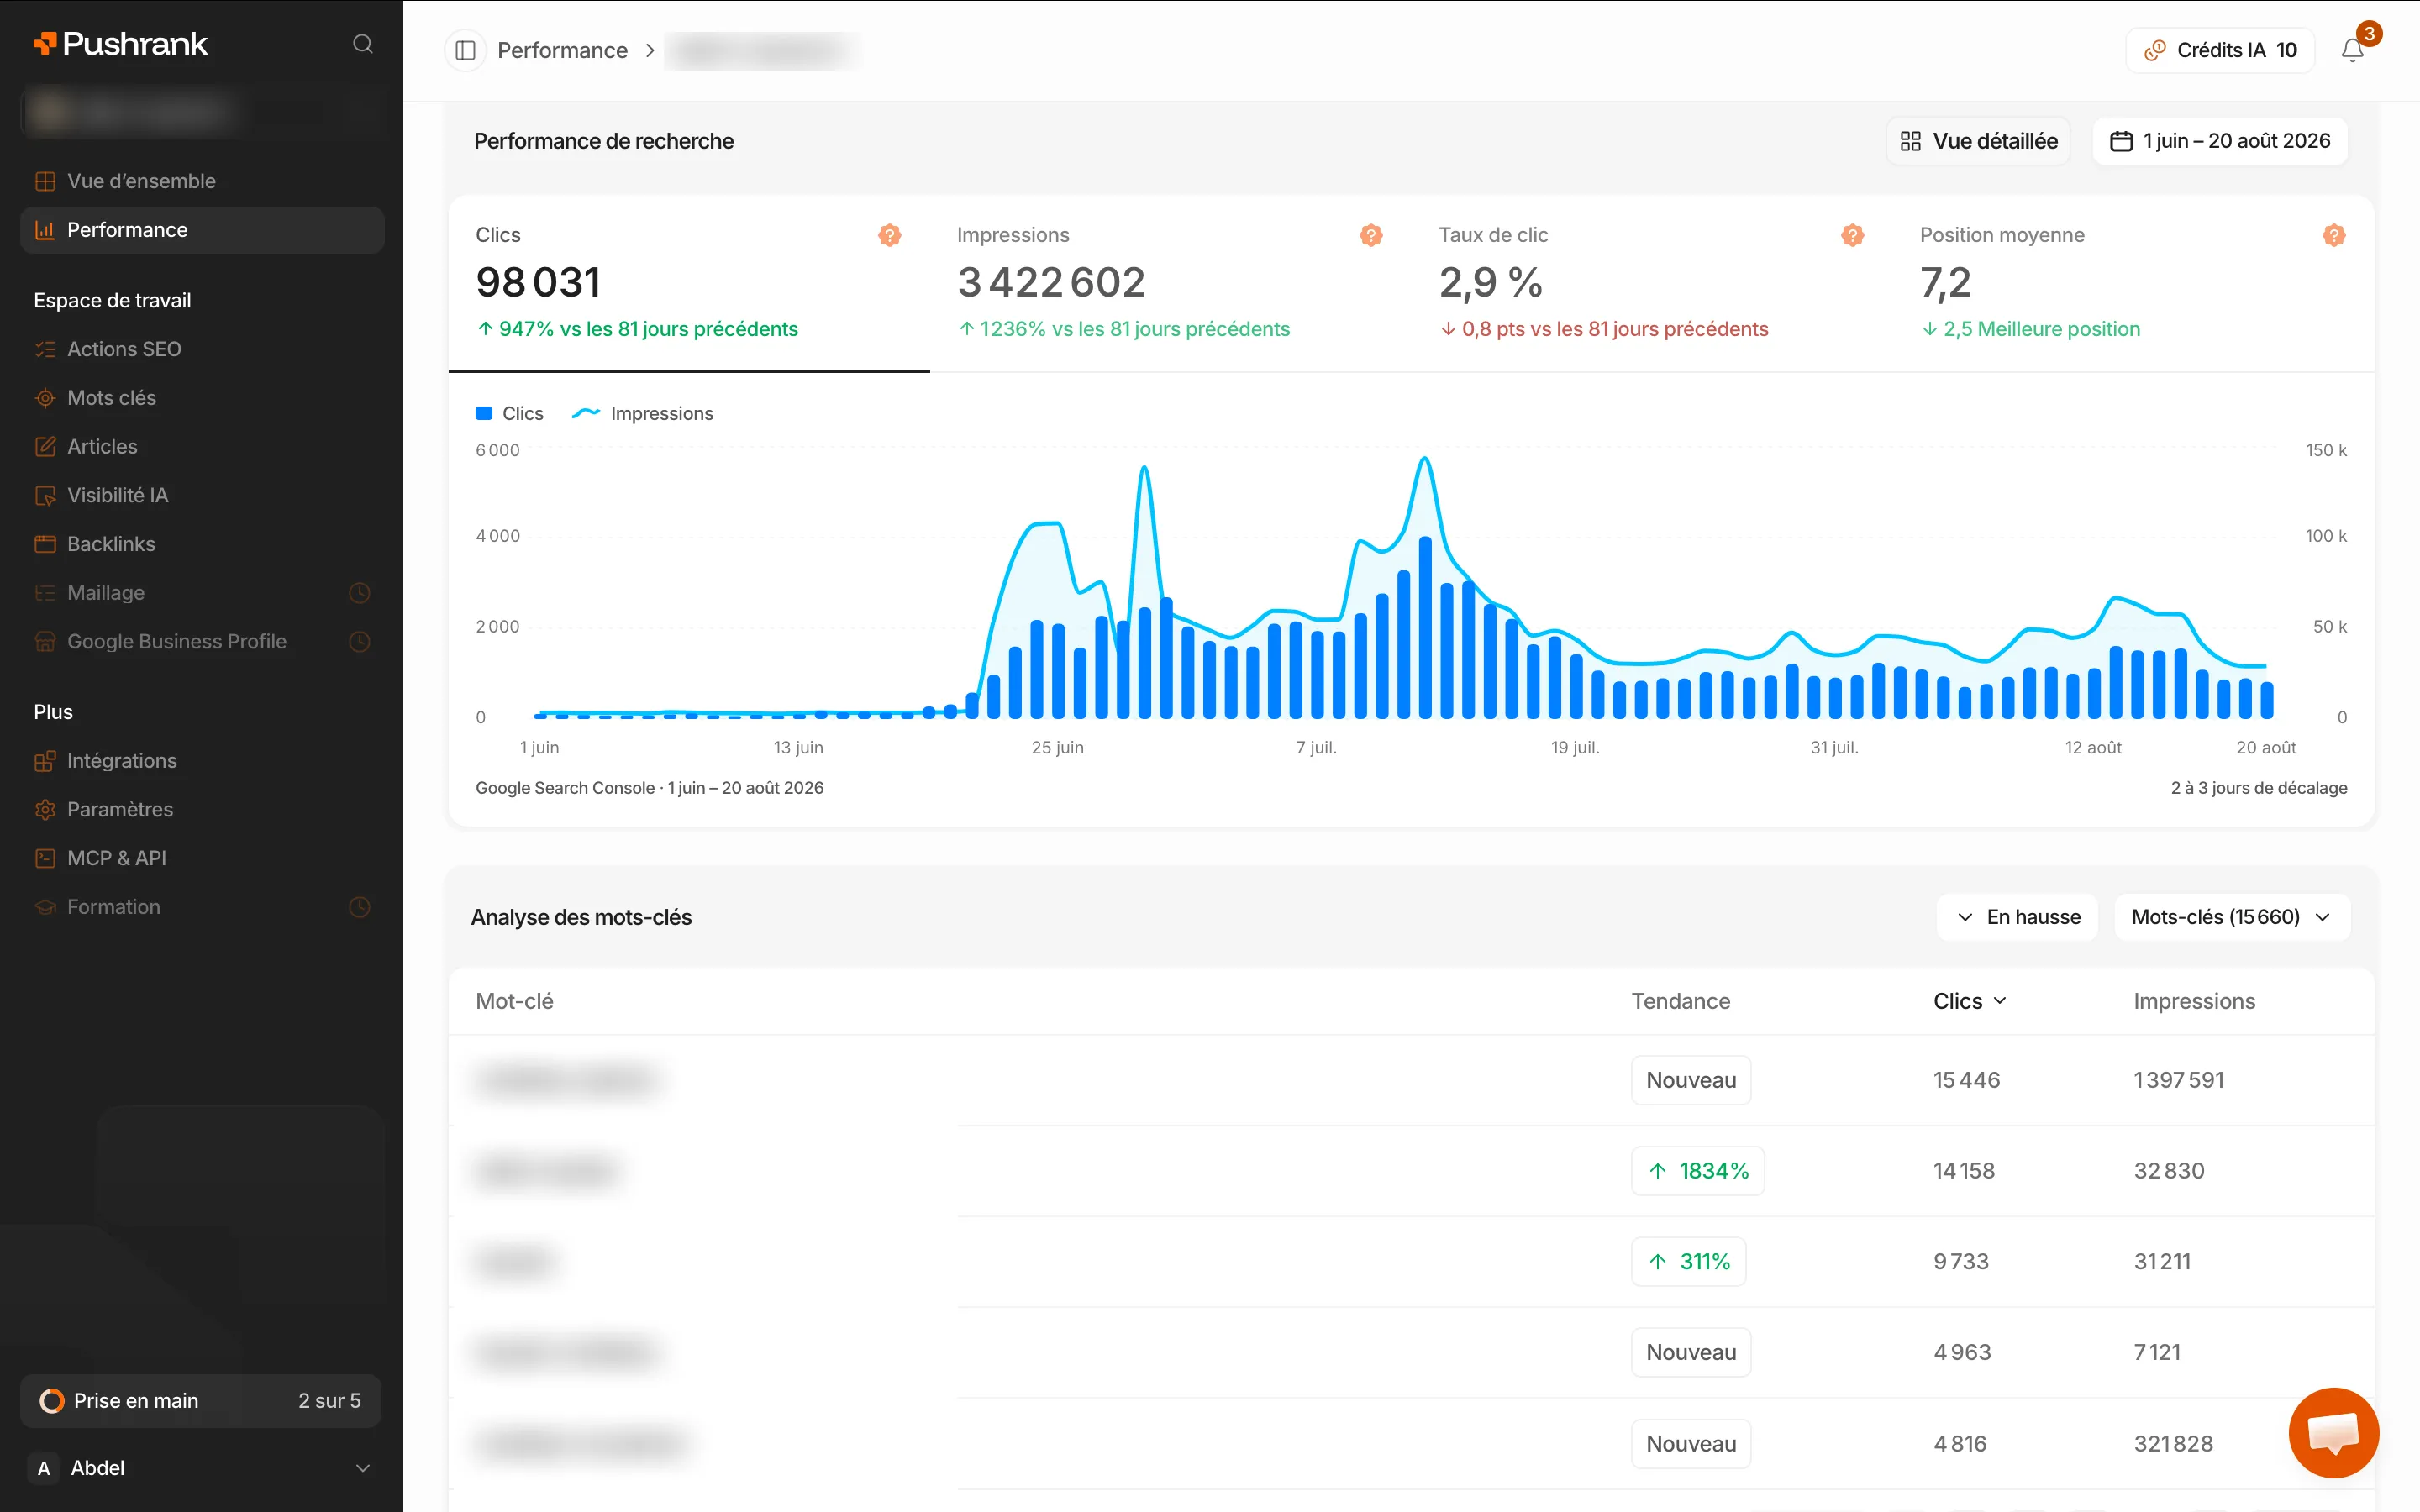Expand the Abdel account menu
Viewport: 2420px width, 1512px height.
[x=202, y=1468]
